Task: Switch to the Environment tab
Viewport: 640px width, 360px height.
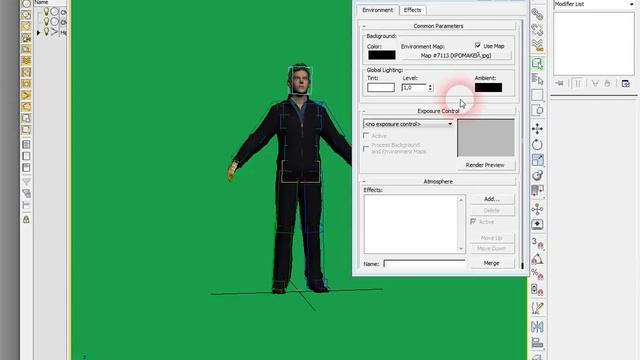Action: point(378,10)
